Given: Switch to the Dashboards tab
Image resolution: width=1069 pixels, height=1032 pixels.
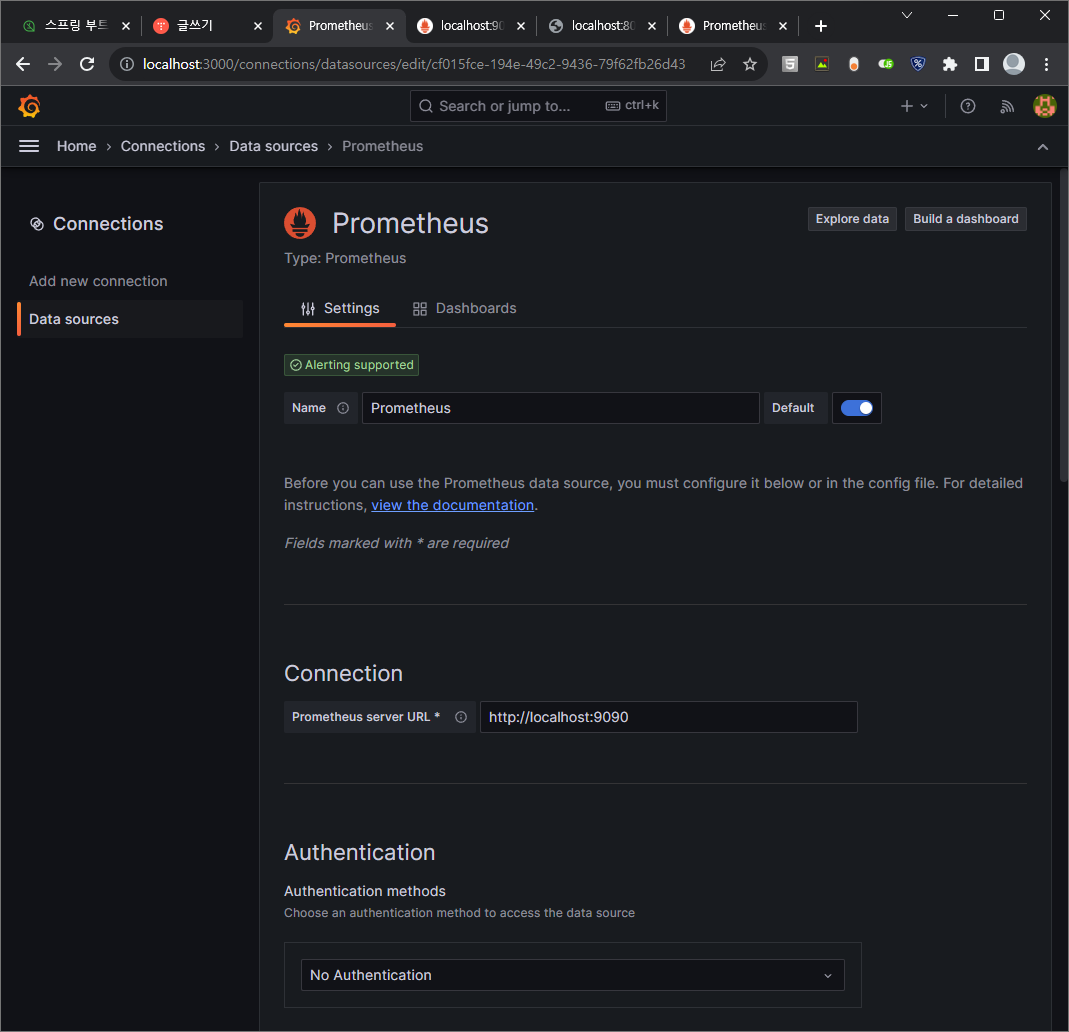Looking at the screenshot, I should pyautogui.click(x=465, y=309).
